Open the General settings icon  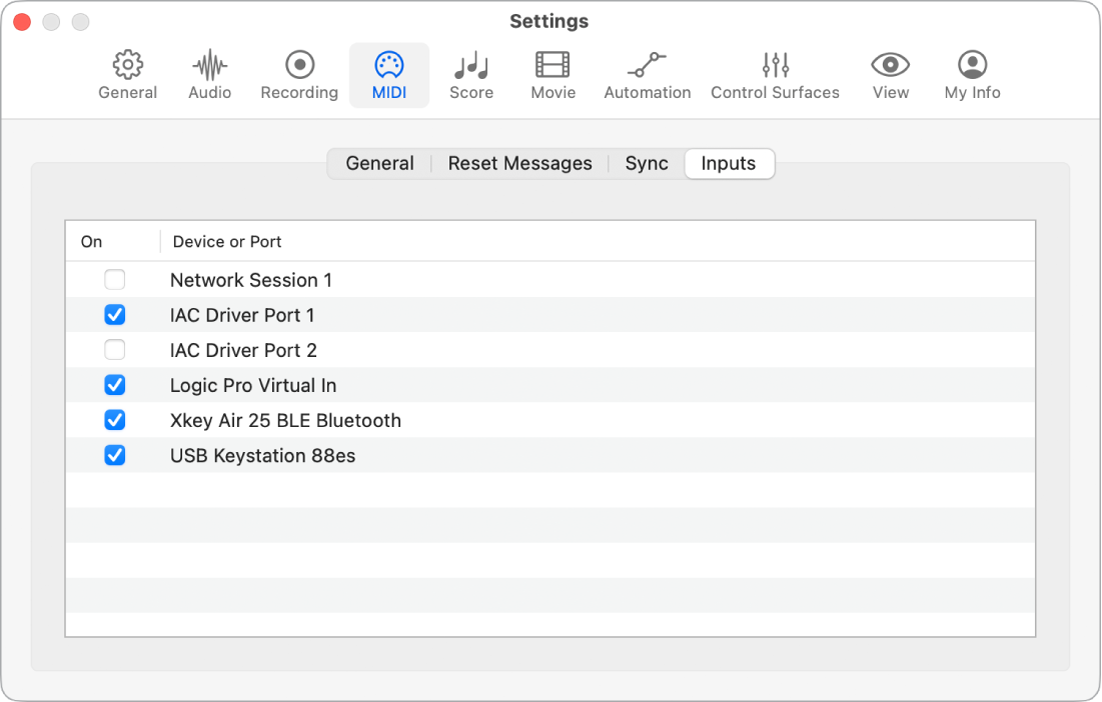point(127,74)
